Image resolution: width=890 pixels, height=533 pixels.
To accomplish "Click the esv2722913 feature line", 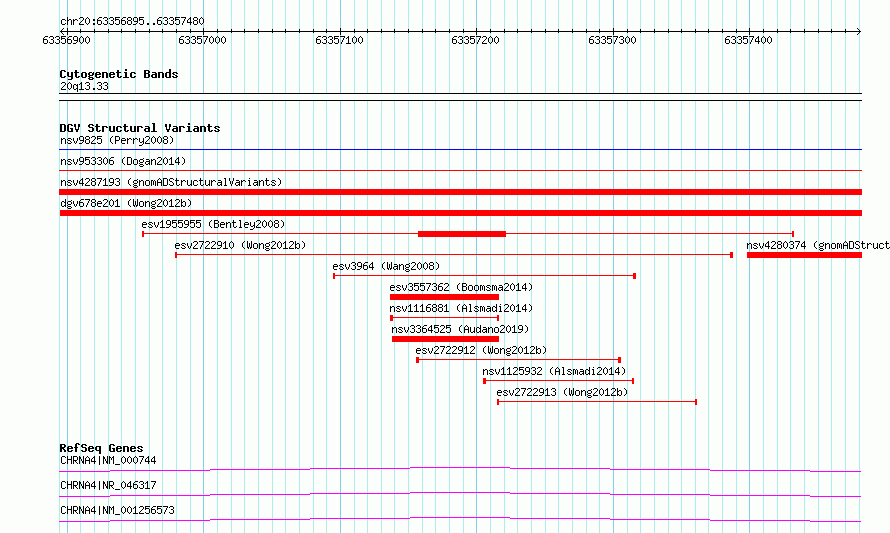I will click(597, 402).
